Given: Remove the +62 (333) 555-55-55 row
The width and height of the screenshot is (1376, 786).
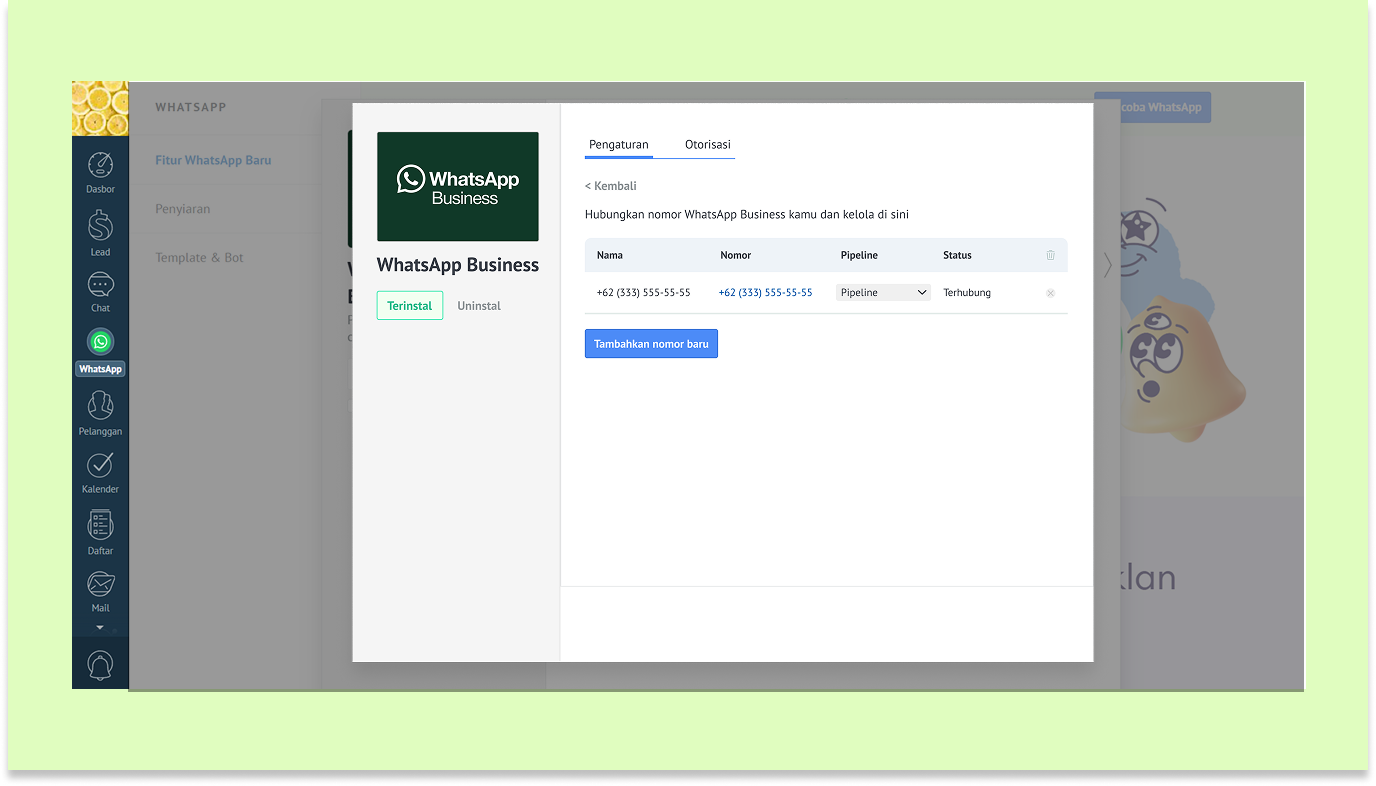Looking at the screenshot, I should pos(1050,293).
